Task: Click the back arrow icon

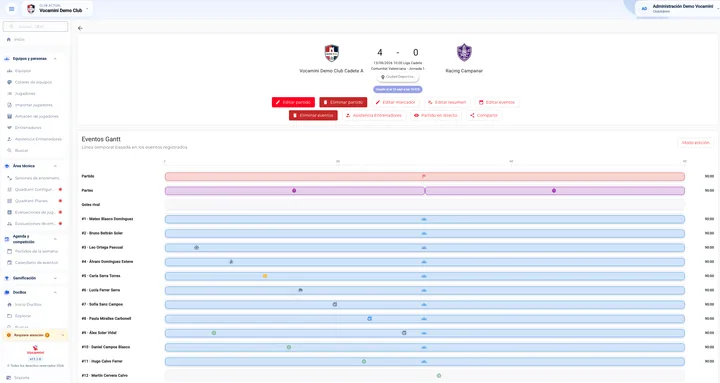Action: coord(80,28)
